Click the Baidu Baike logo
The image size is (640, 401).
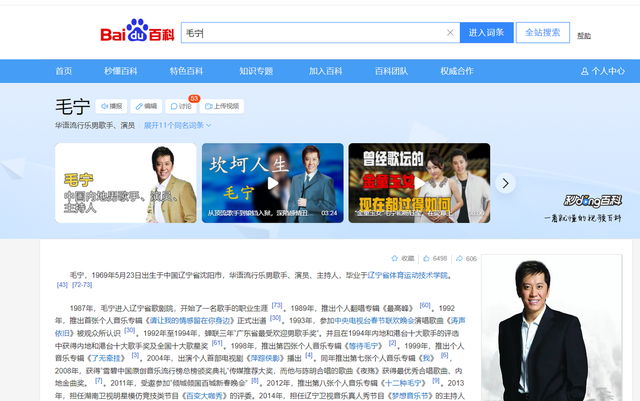[138, 31]
